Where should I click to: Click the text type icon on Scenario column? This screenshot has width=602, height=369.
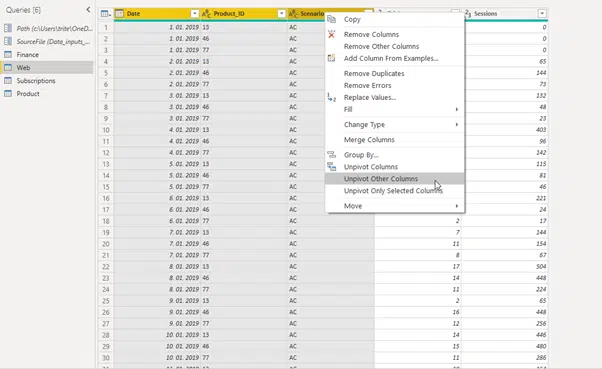pyautogui.click(x=293, y=14)
